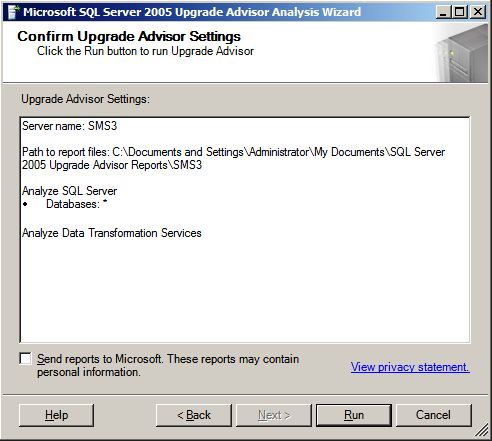The height and width of the screenshot is (441, 492).
Task: Click the resize grip in window corner
Action: pyautogui.click(x=481, y=431)
